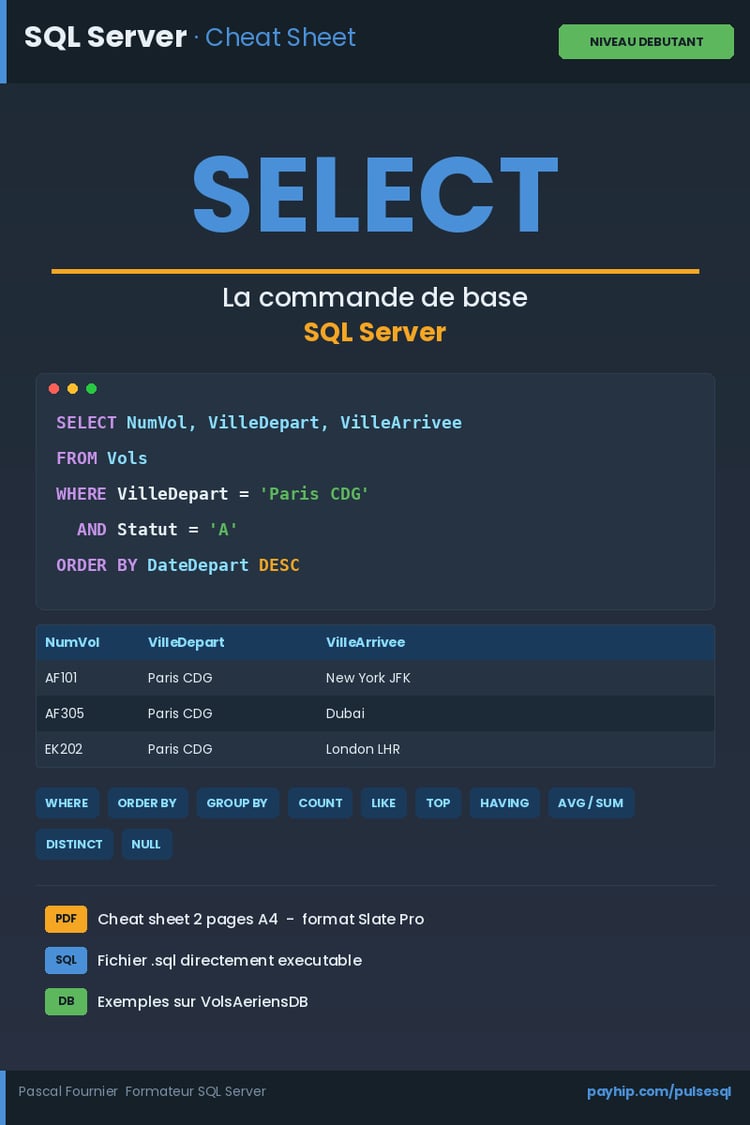Click the NIVEAU DEBUTANT badge
Image resolution: width=750 pixels, height=1125 pixels.
click(646, 42)
